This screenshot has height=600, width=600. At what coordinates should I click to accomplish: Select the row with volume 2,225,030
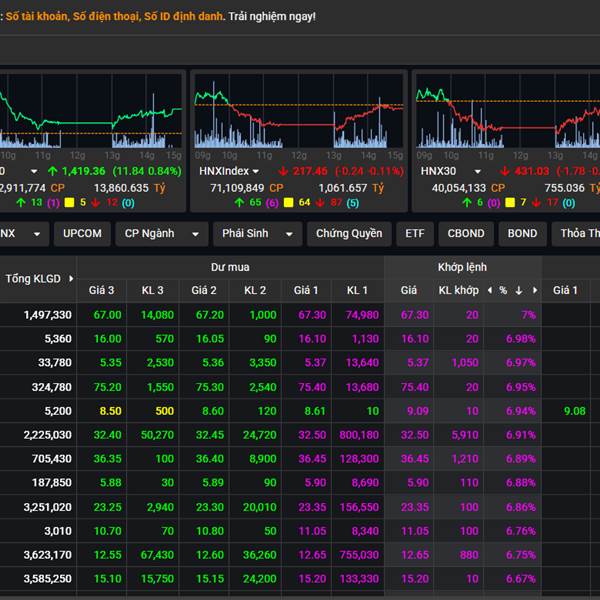pos(49,435)
